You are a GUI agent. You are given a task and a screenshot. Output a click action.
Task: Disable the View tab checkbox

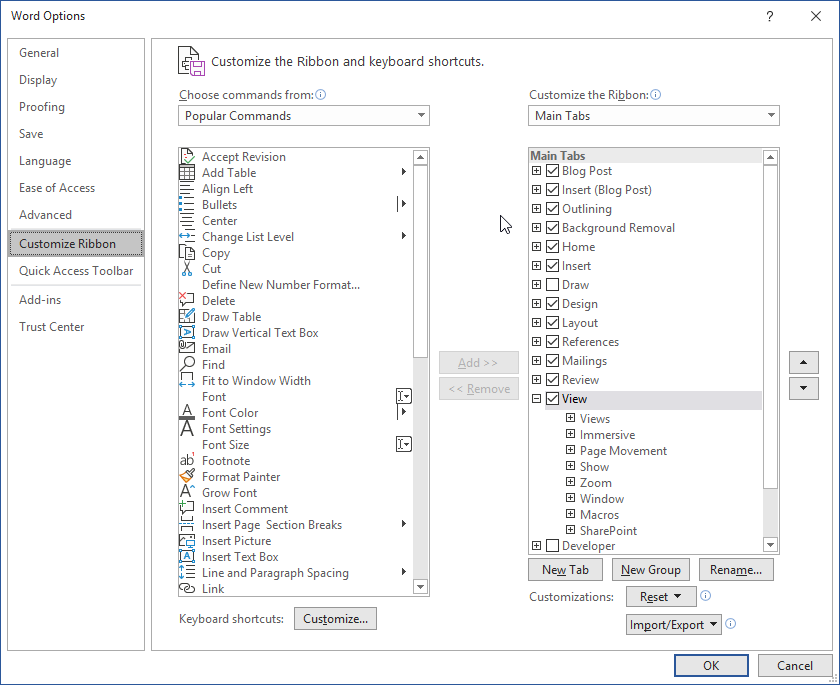click(552, 398)
